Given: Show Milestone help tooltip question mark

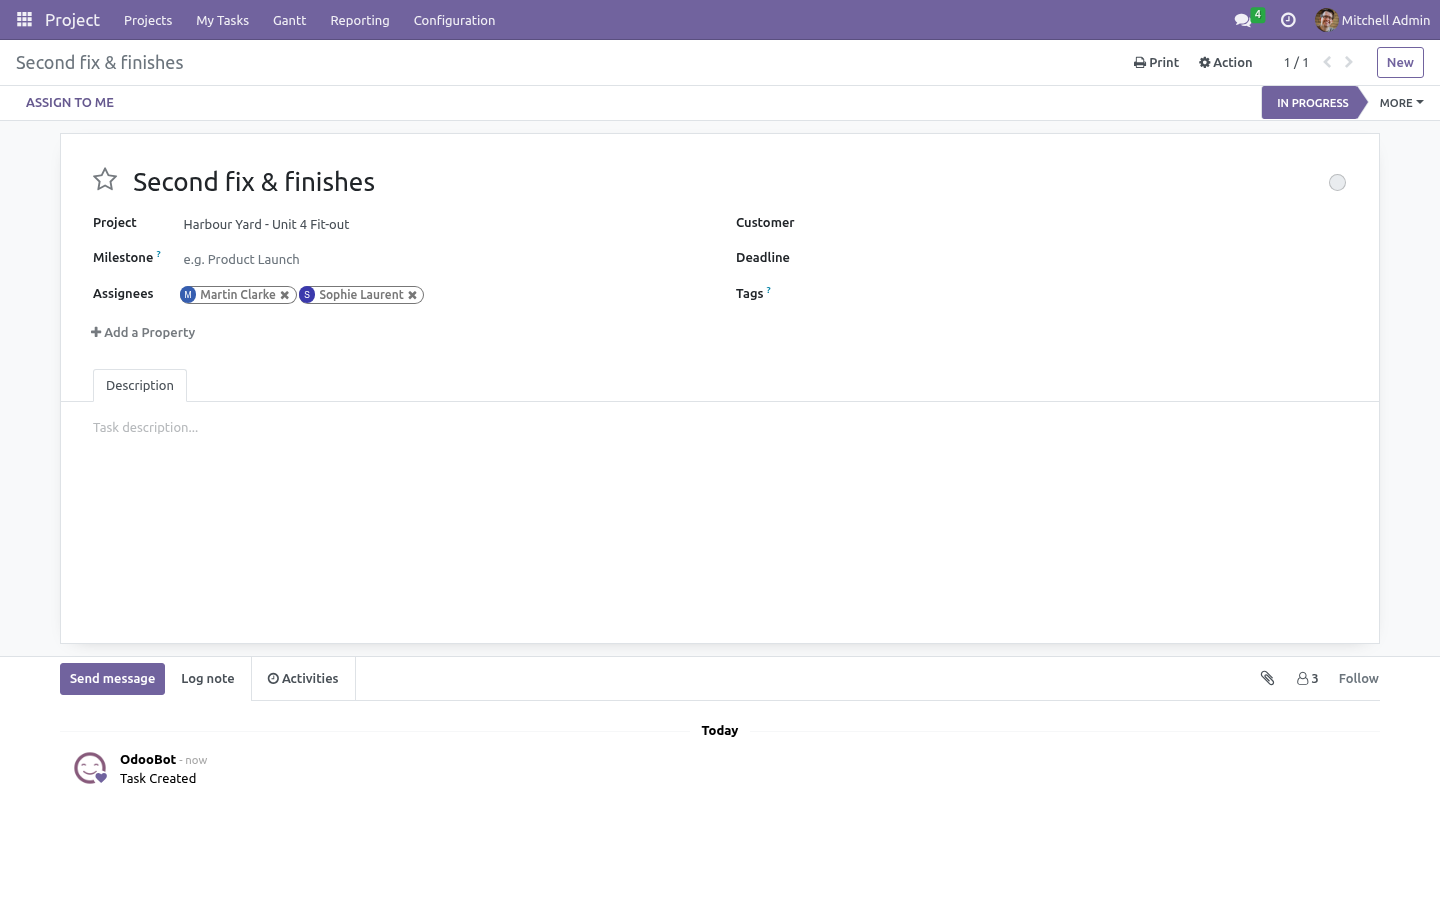Looking at the screenshot, I should 158,254.
